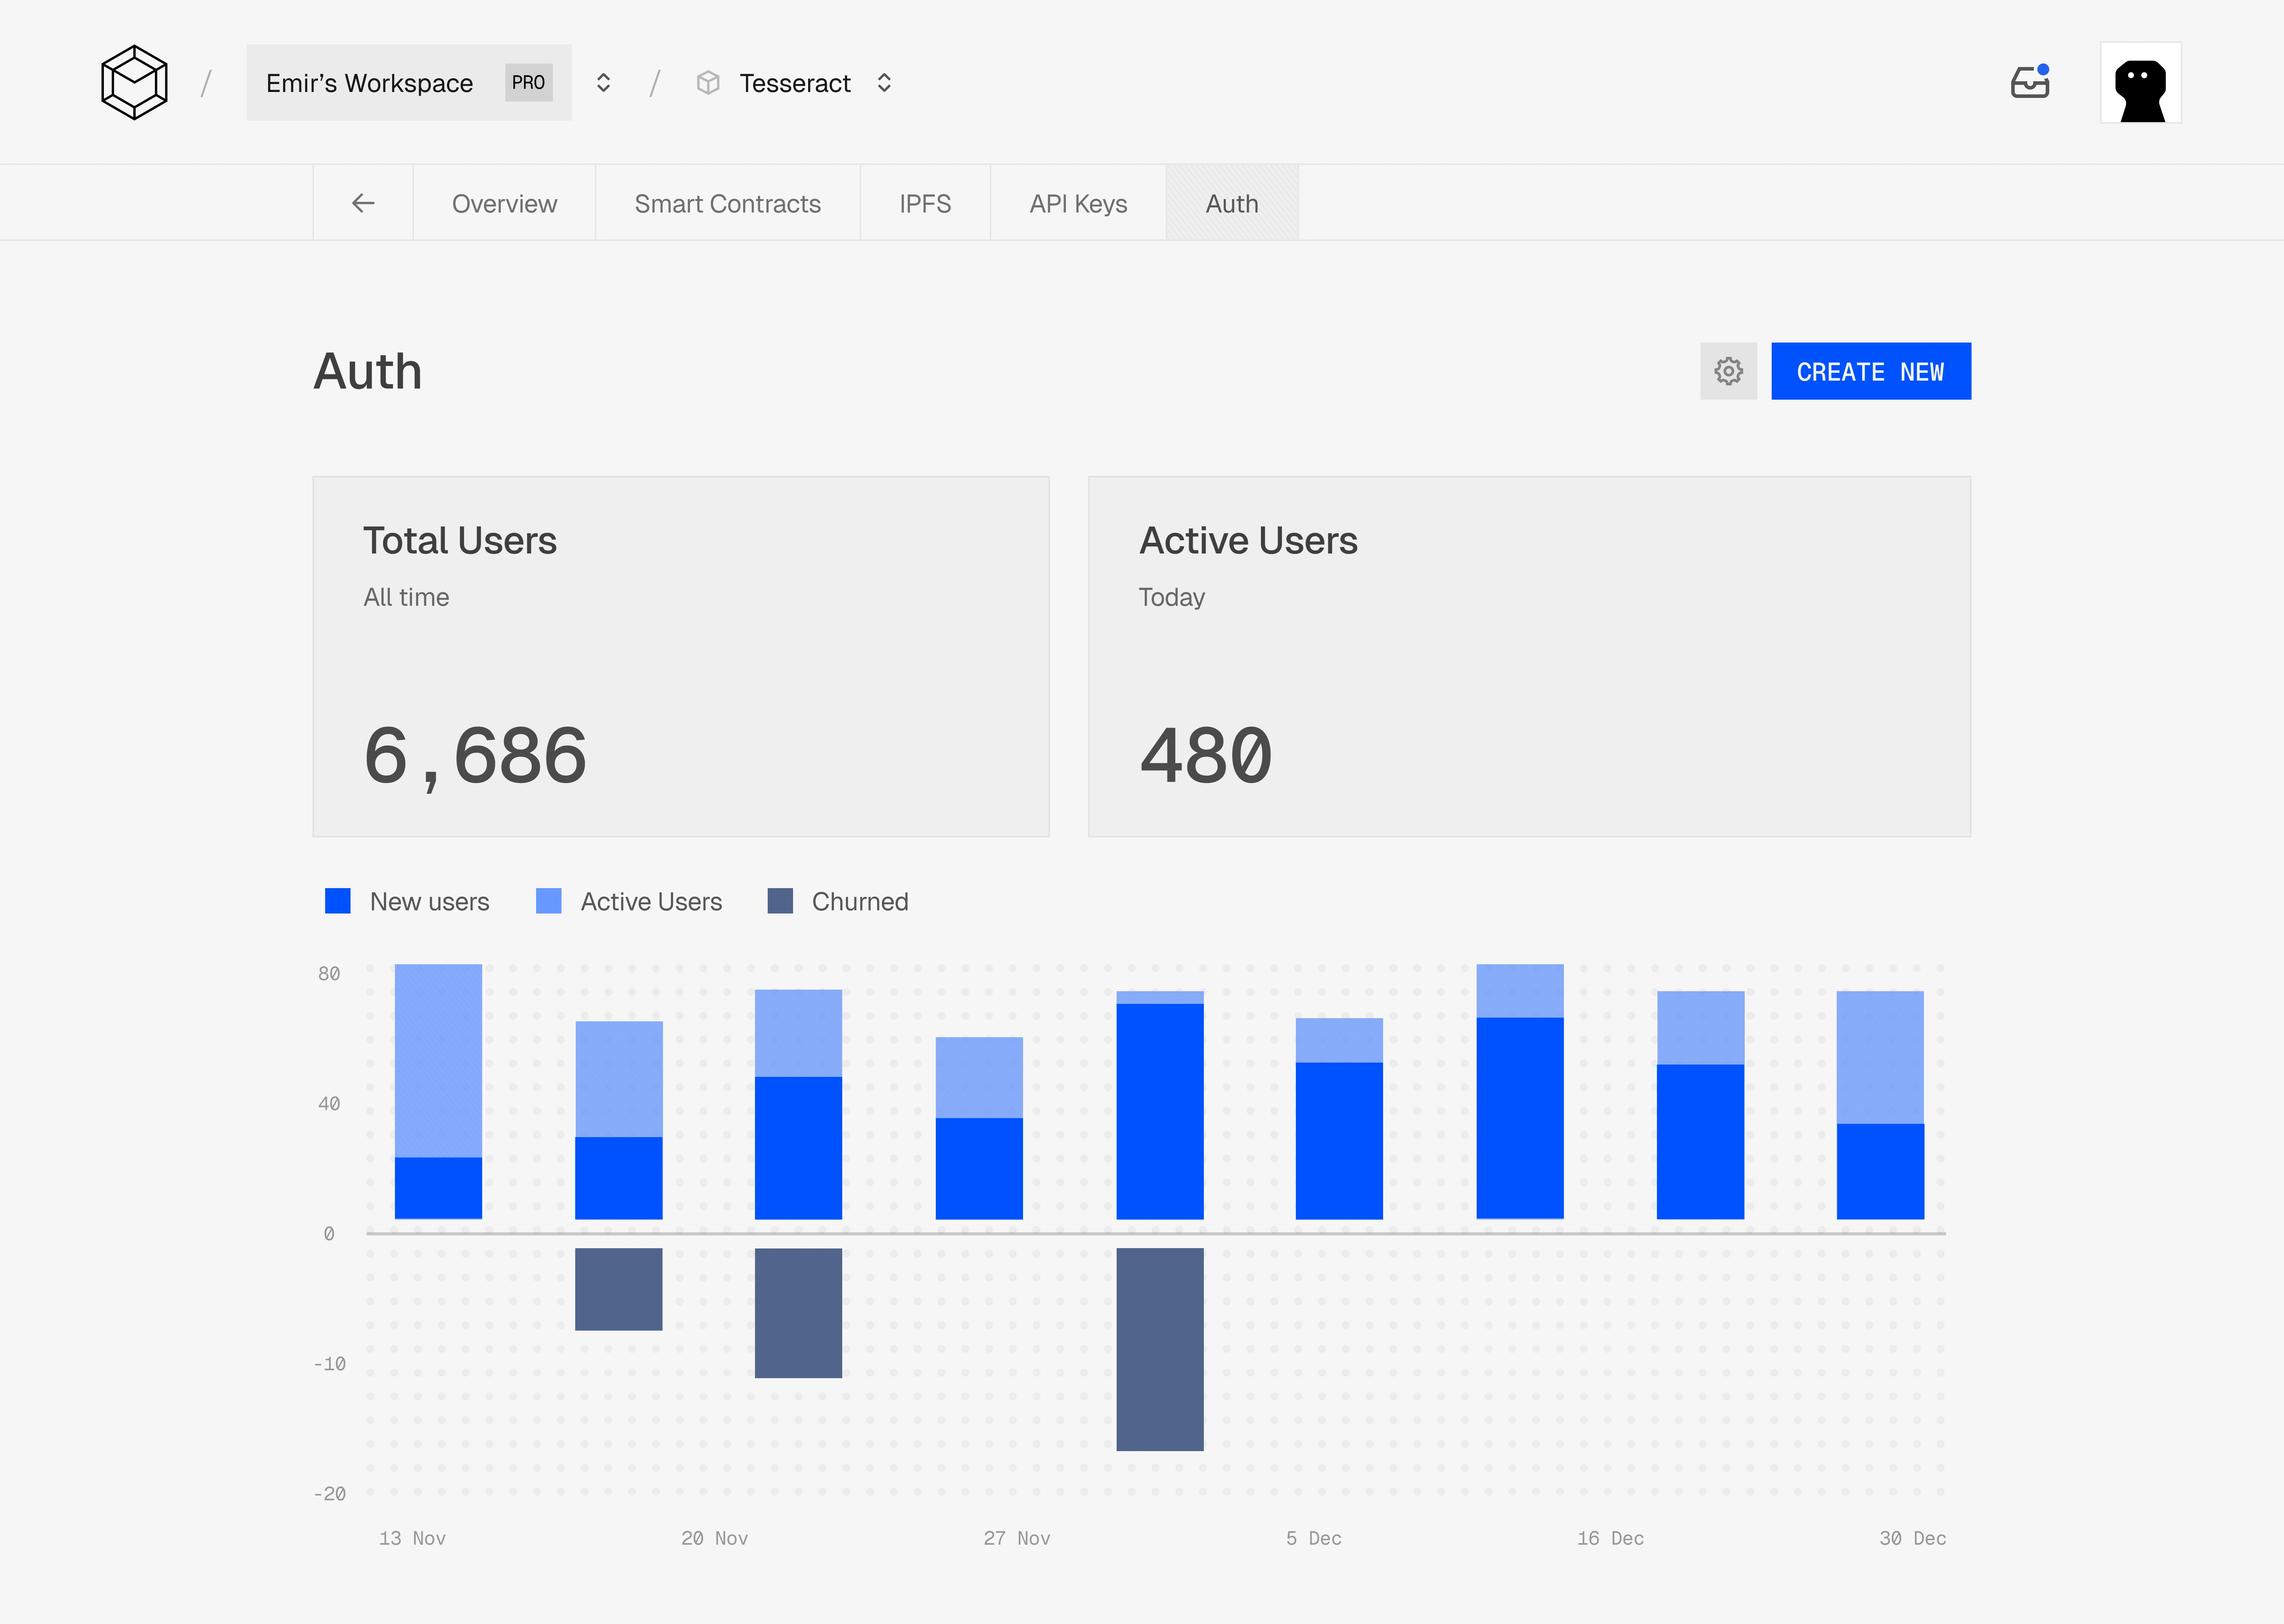Open Auth settings gear icon

1728,371
